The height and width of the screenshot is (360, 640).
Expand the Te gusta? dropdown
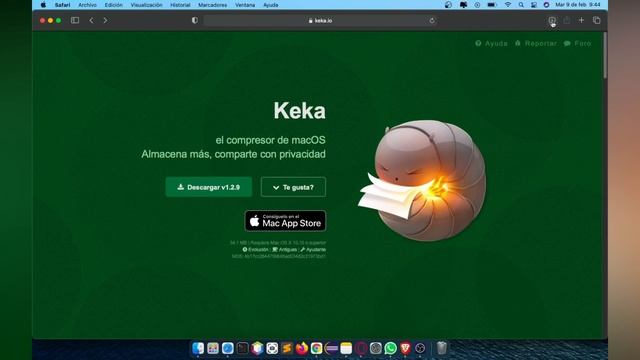click(293, 187)
